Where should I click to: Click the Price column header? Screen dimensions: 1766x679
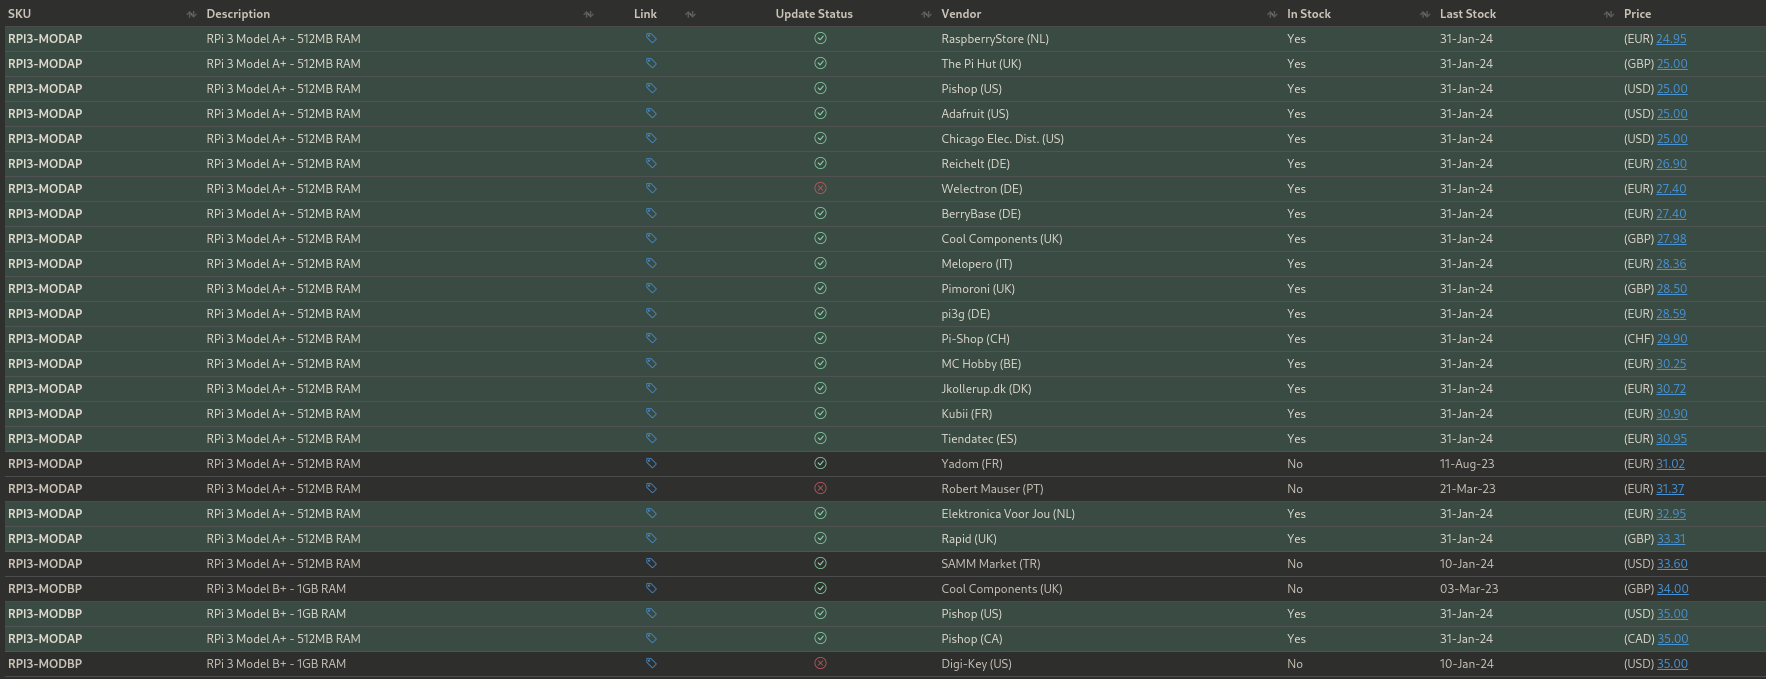(x=1637, y=14)
